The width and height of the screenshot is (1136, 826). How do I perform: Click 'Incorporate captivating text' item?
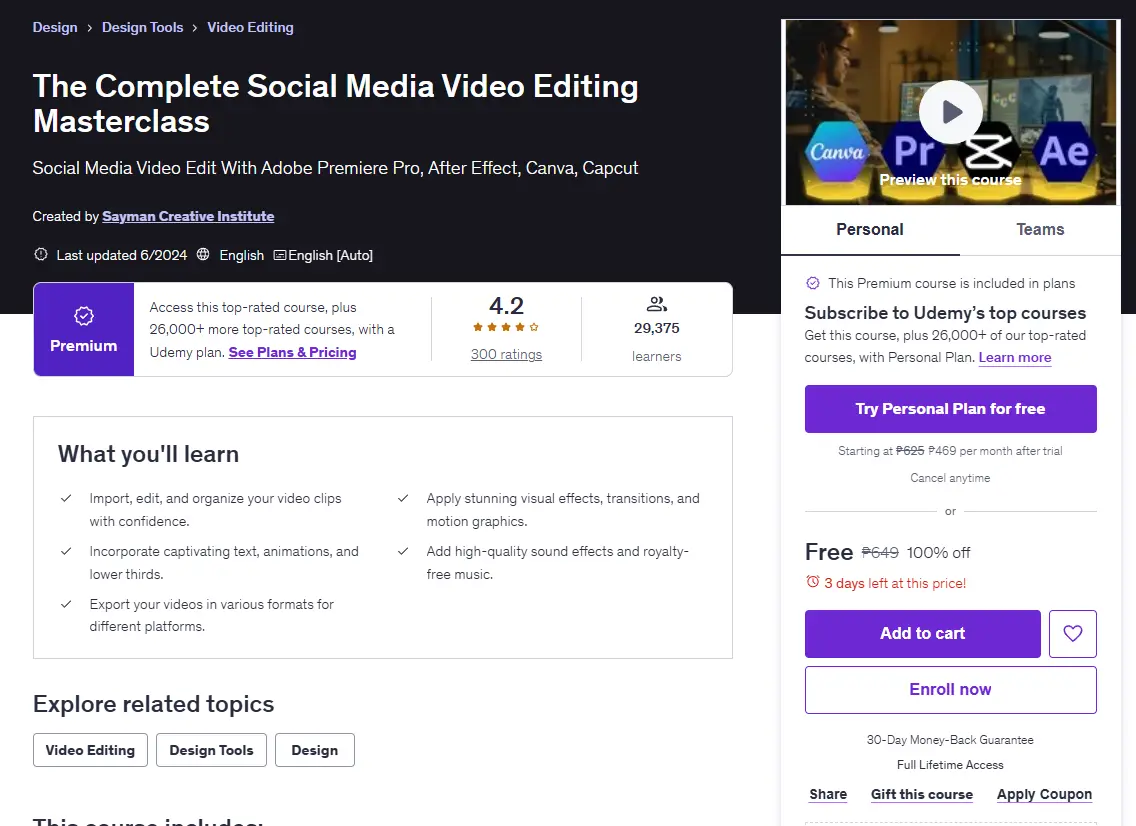224,563
